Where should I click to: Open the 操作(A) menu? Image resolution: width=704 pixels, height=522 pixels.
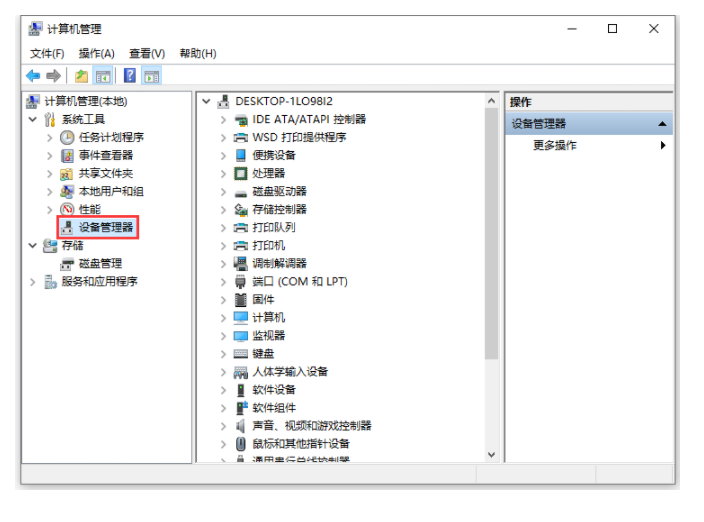pos(97,53)
